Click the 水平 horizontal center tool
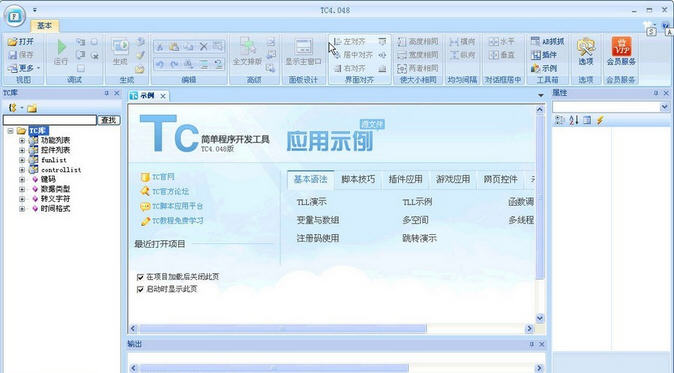Image resolution: width=674 pixels, height=373 pixels. click(502, 41)
